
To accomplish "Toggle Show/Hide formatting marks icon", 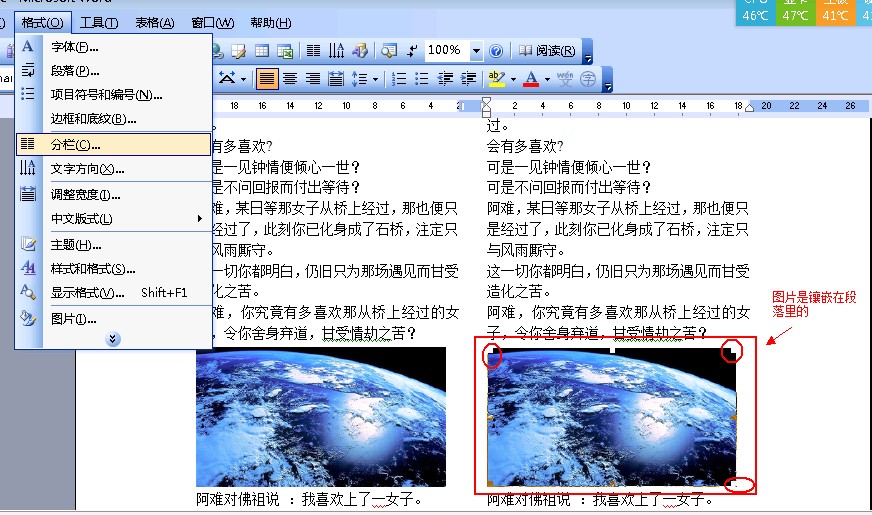I will pos(412,51).
